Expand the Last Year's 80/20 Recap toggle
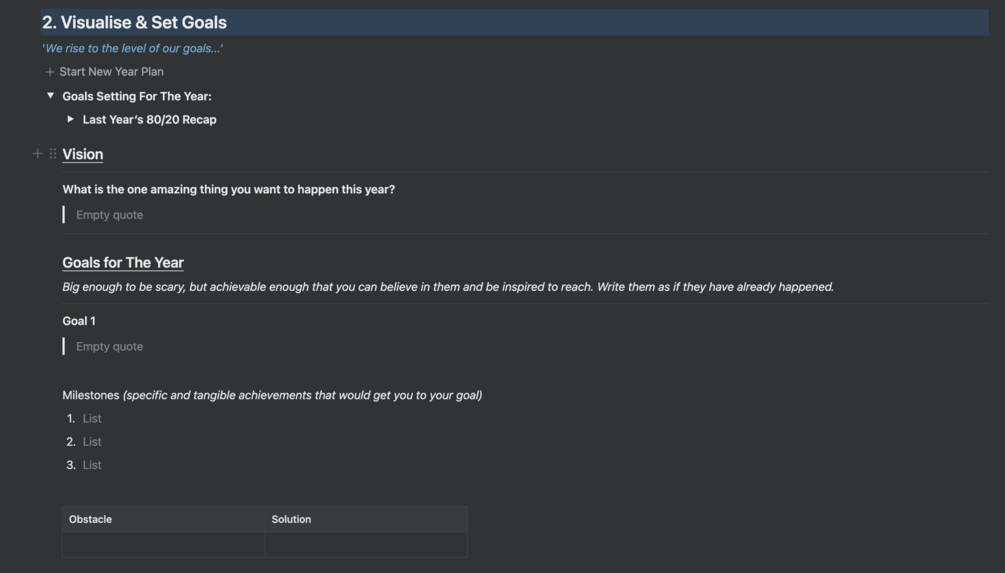The height and width of the screenshot is (573, 1005). 71,119
